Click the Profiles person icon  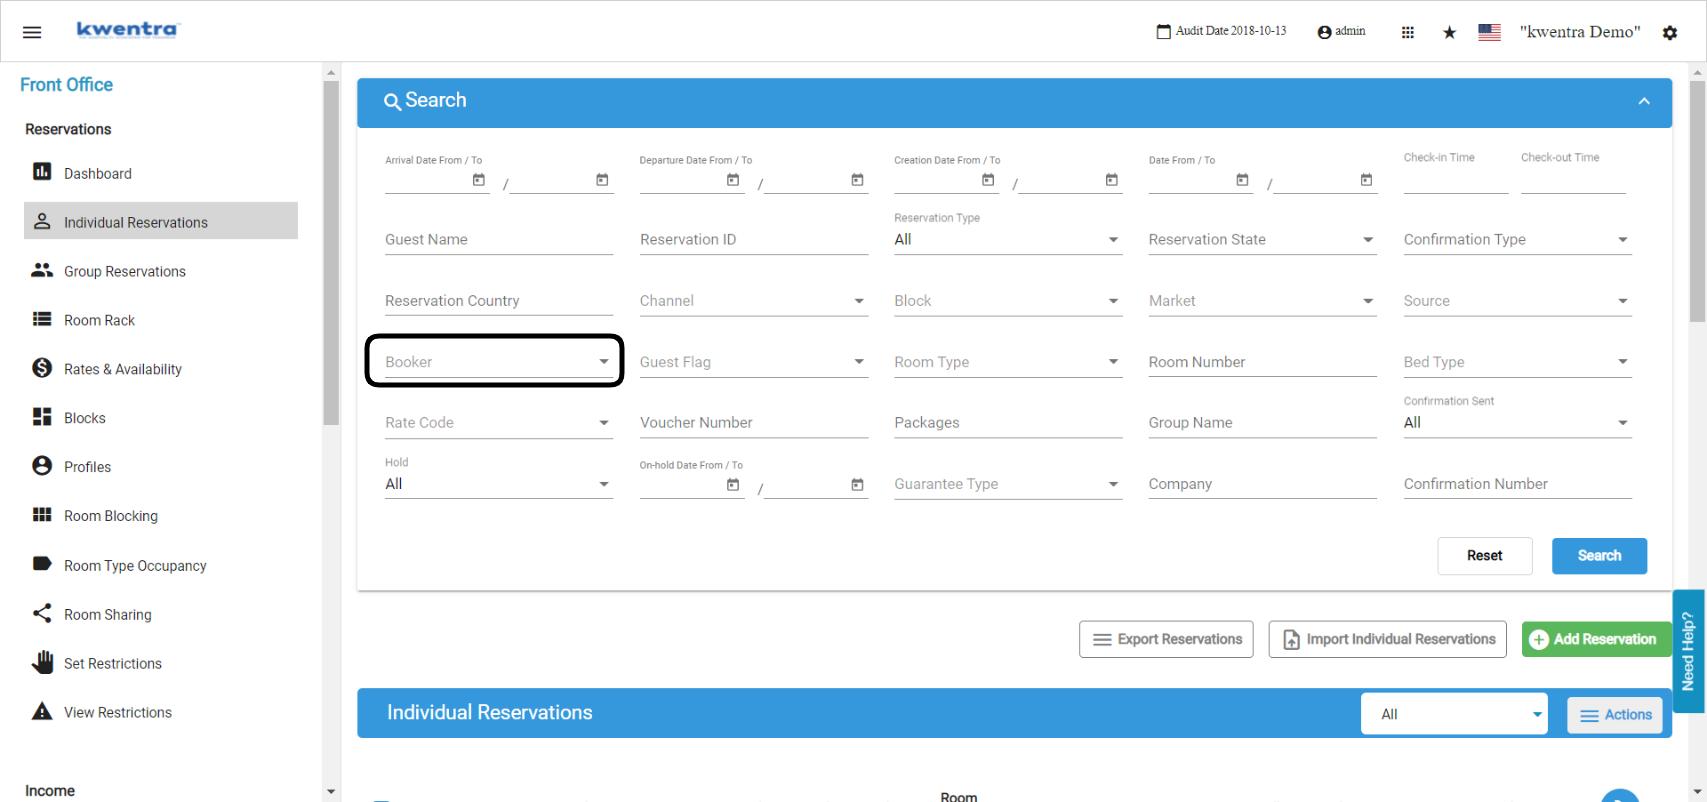tap(42, 466)
